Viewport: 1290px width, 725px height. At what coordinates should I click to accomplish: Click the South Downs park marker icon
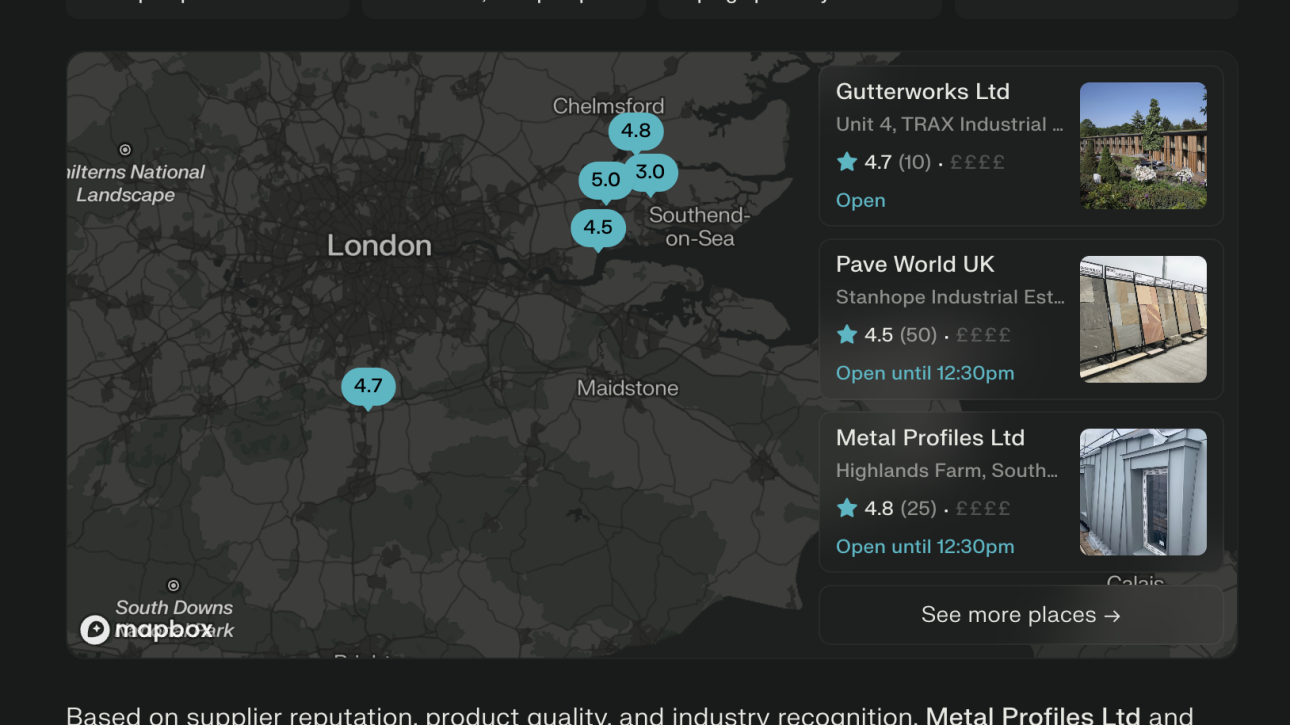tap(173, 585)
